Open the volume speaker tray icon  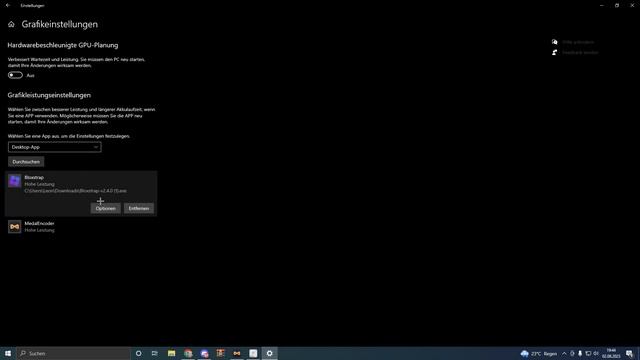596,353
